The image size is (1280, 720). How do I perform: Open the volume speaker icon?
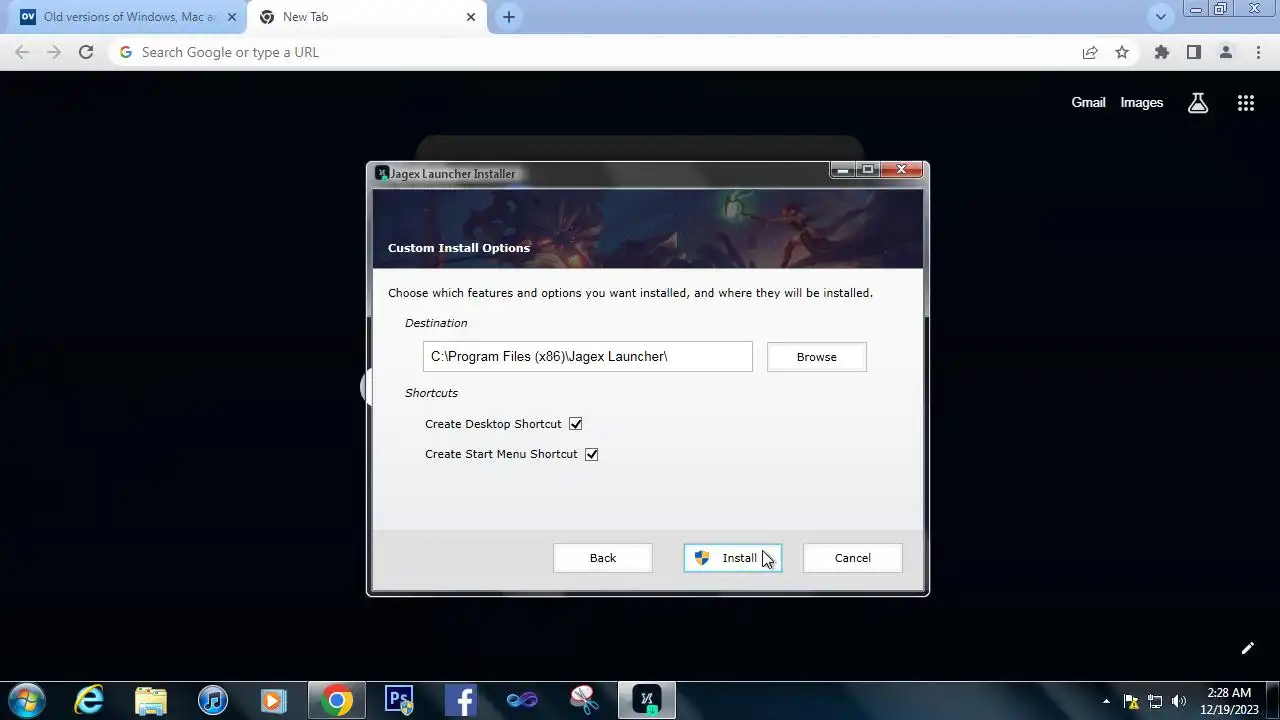pyautogui.click(x=1179, y=701)
